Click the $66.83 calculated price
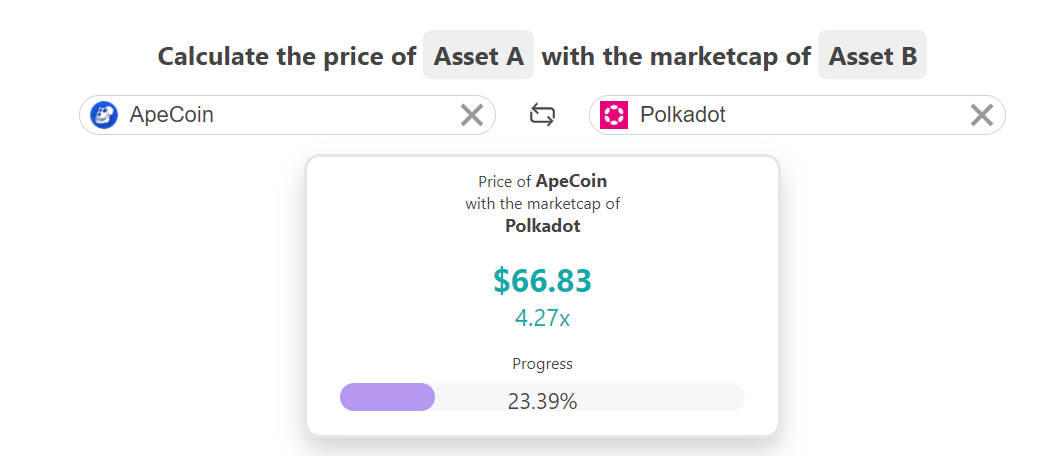 pyautogui.click(x=542, y=281)
